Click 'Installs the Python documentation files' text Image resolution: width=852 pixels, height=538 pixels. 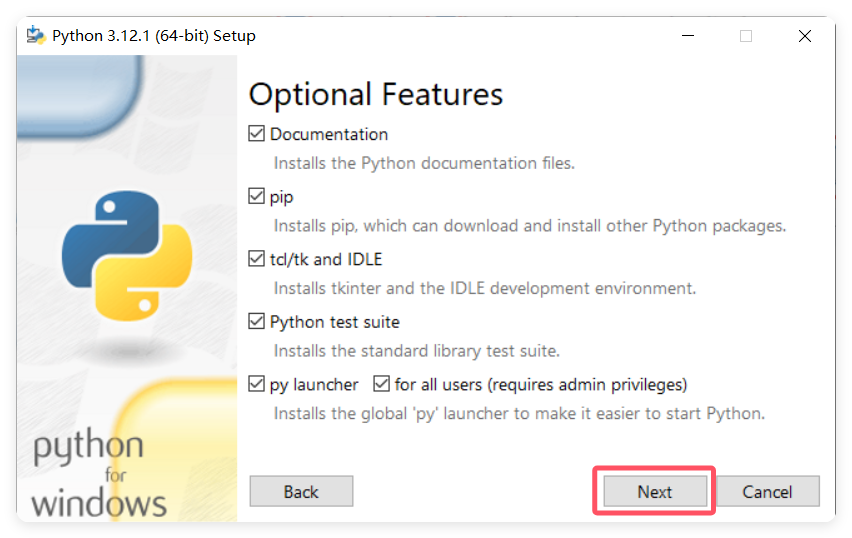pos(424,163)
